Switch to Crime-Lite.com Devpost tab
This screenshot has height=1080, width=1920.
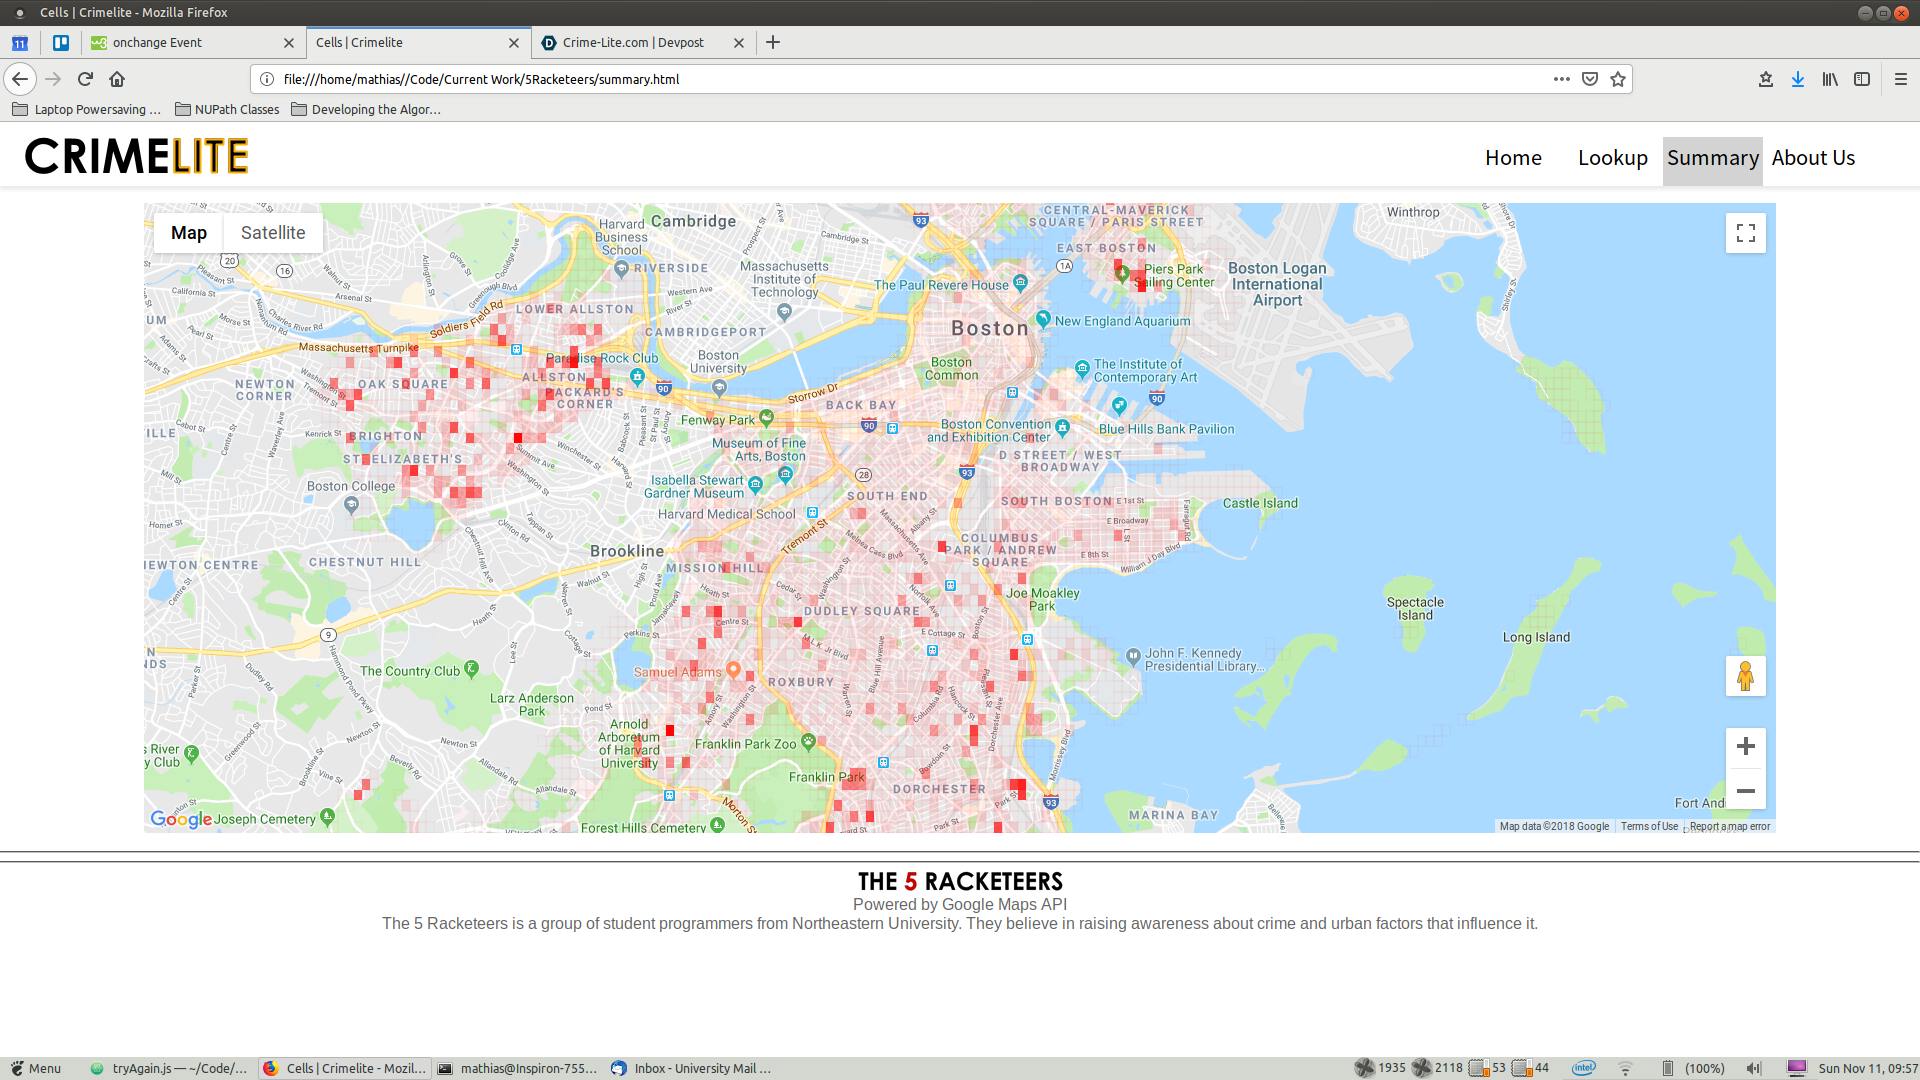click(632, 42)
